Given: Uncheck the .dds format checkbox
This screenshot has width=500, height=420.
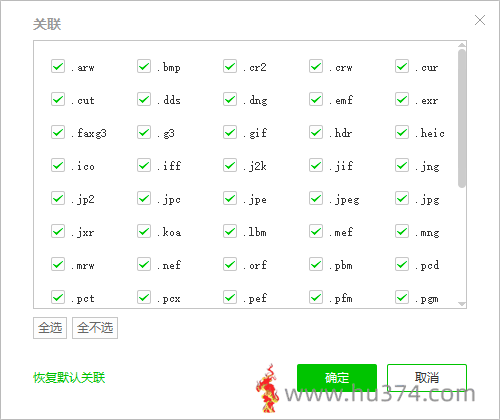Looking at the screenshot, I should coord(144,99).
